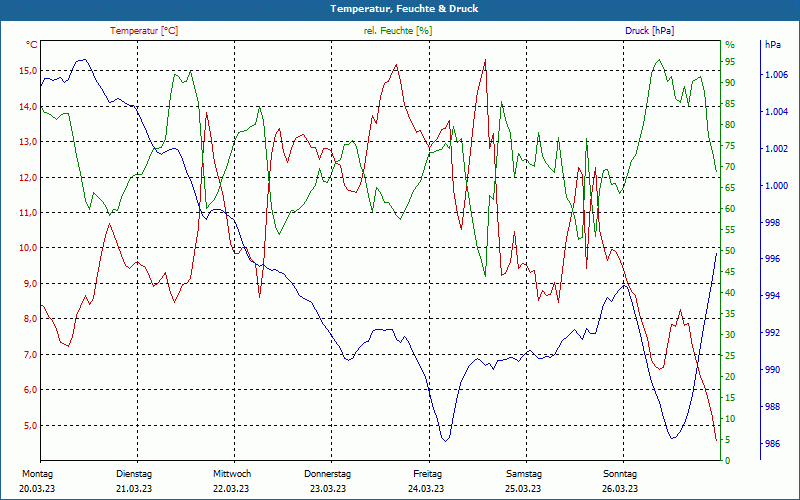The height and width of the screenshot is (500, 800).
Task: Click the '55' humidity axis value
Action: pyautogui.click(x=730, y=230)
